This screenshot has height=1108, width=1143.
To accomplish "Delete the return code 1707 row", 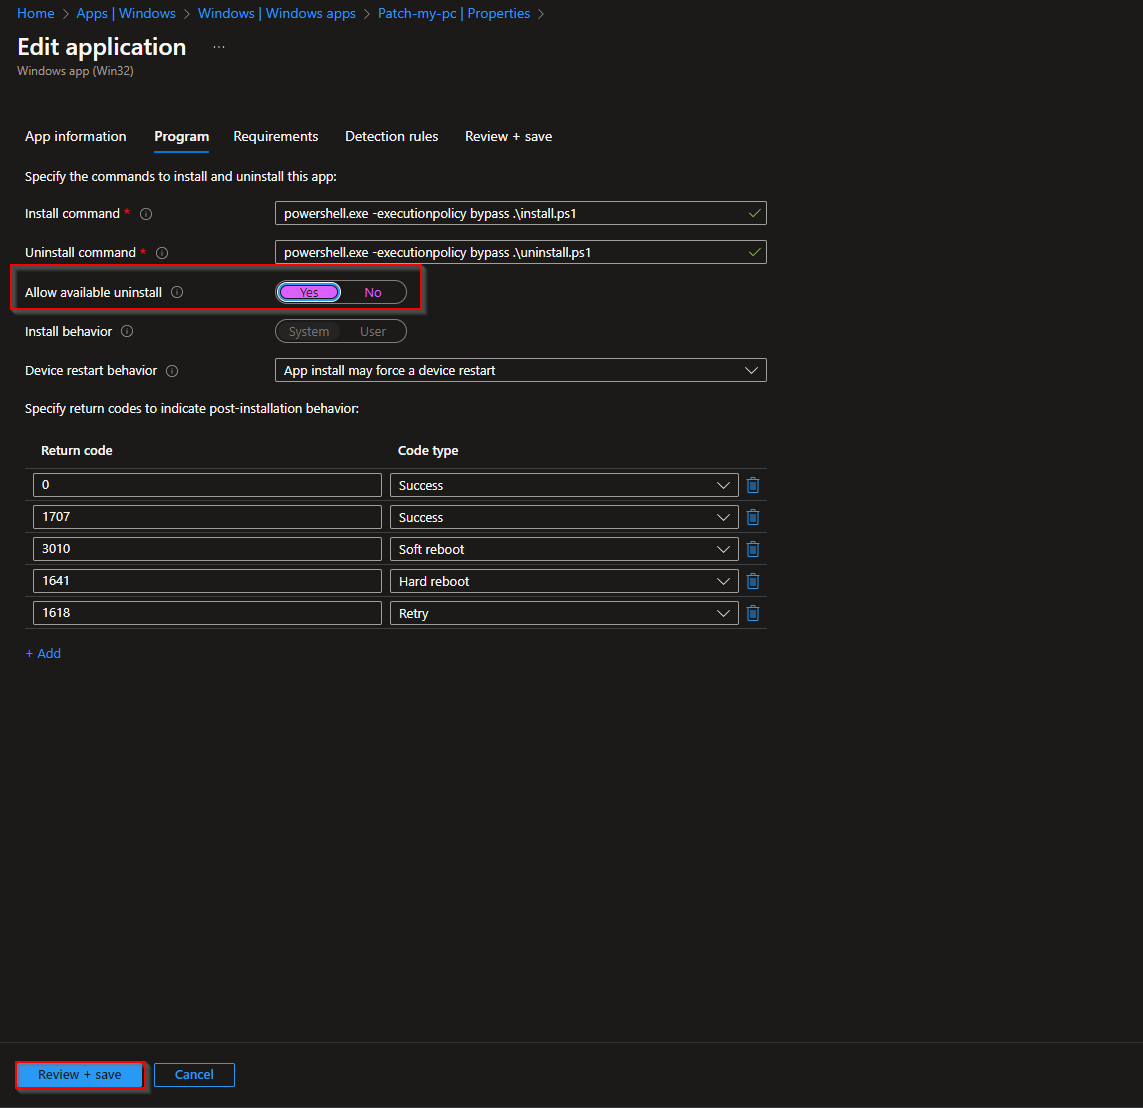I will [x=752, y=516].
